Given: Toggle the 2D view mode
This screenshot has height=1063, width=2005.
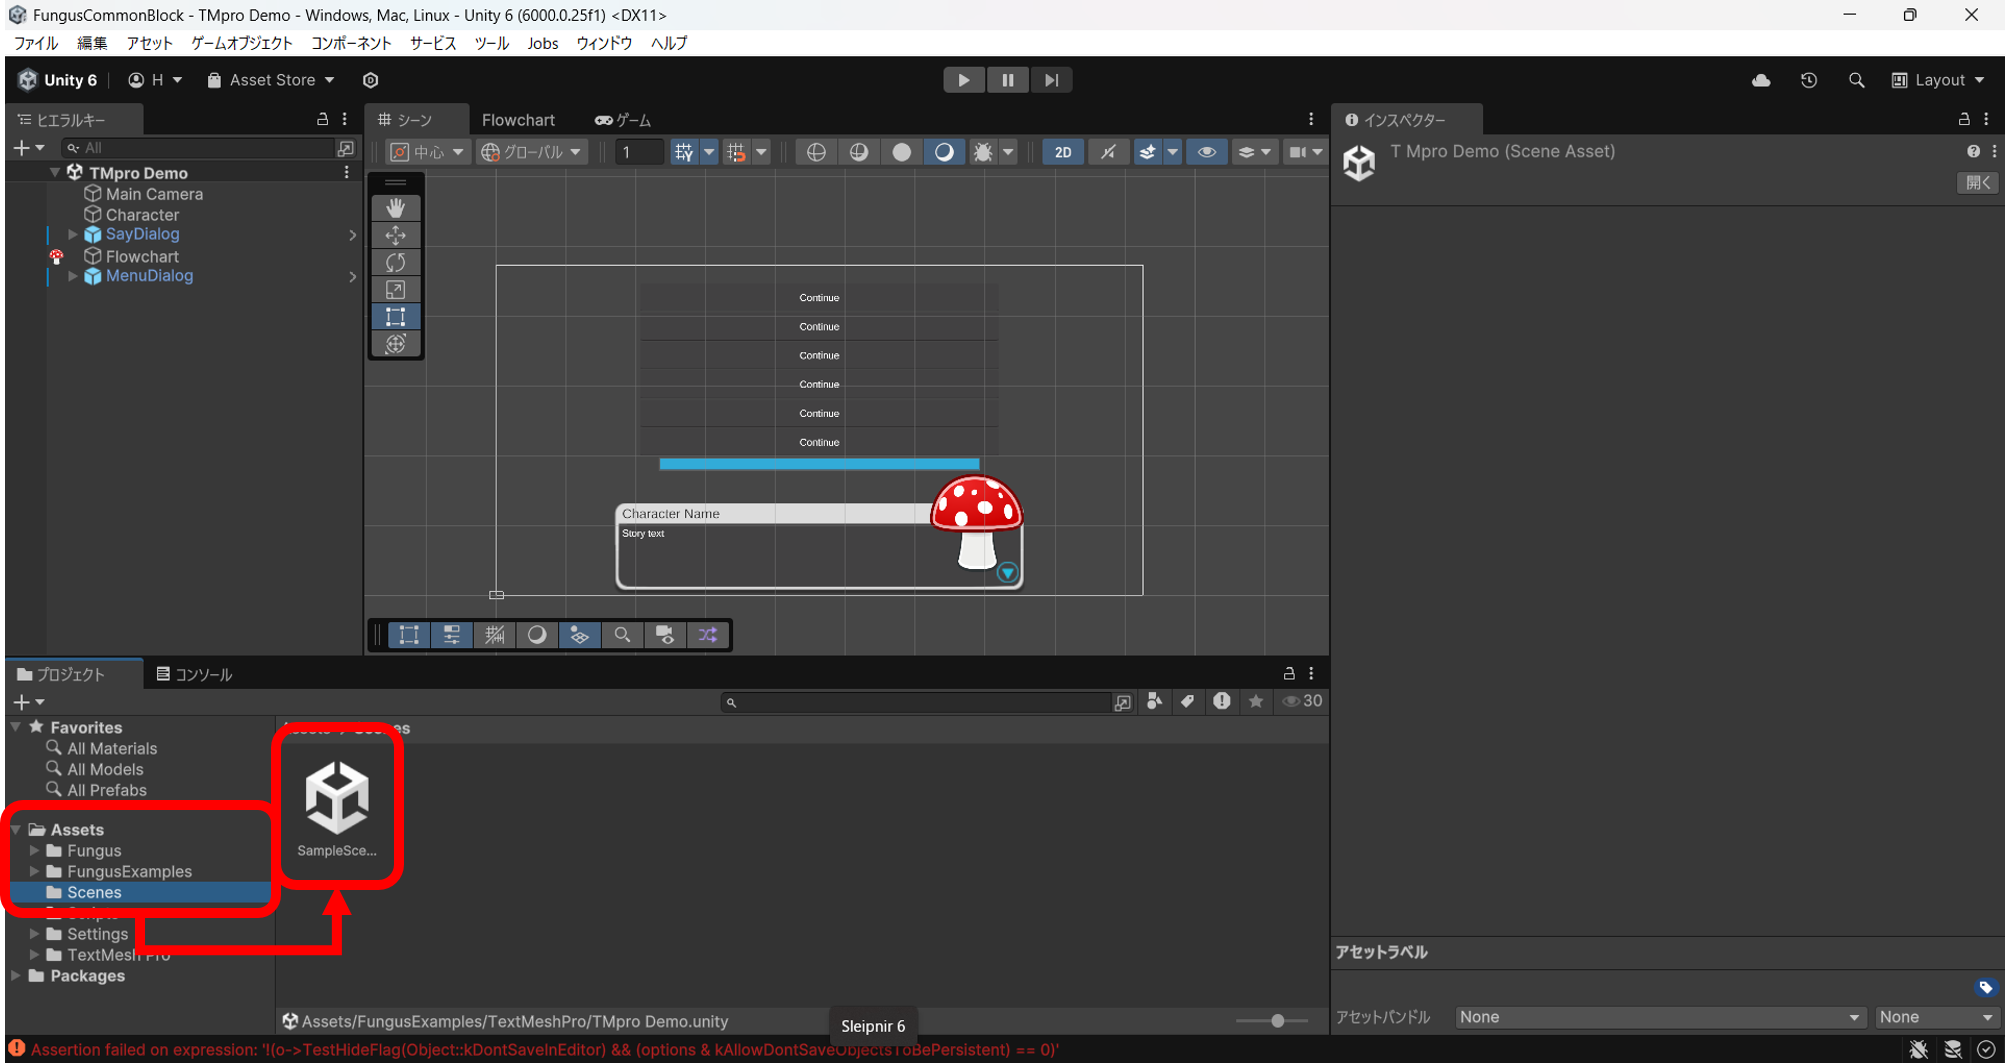Looking at the screenshot, I should tap(1063, 151).
